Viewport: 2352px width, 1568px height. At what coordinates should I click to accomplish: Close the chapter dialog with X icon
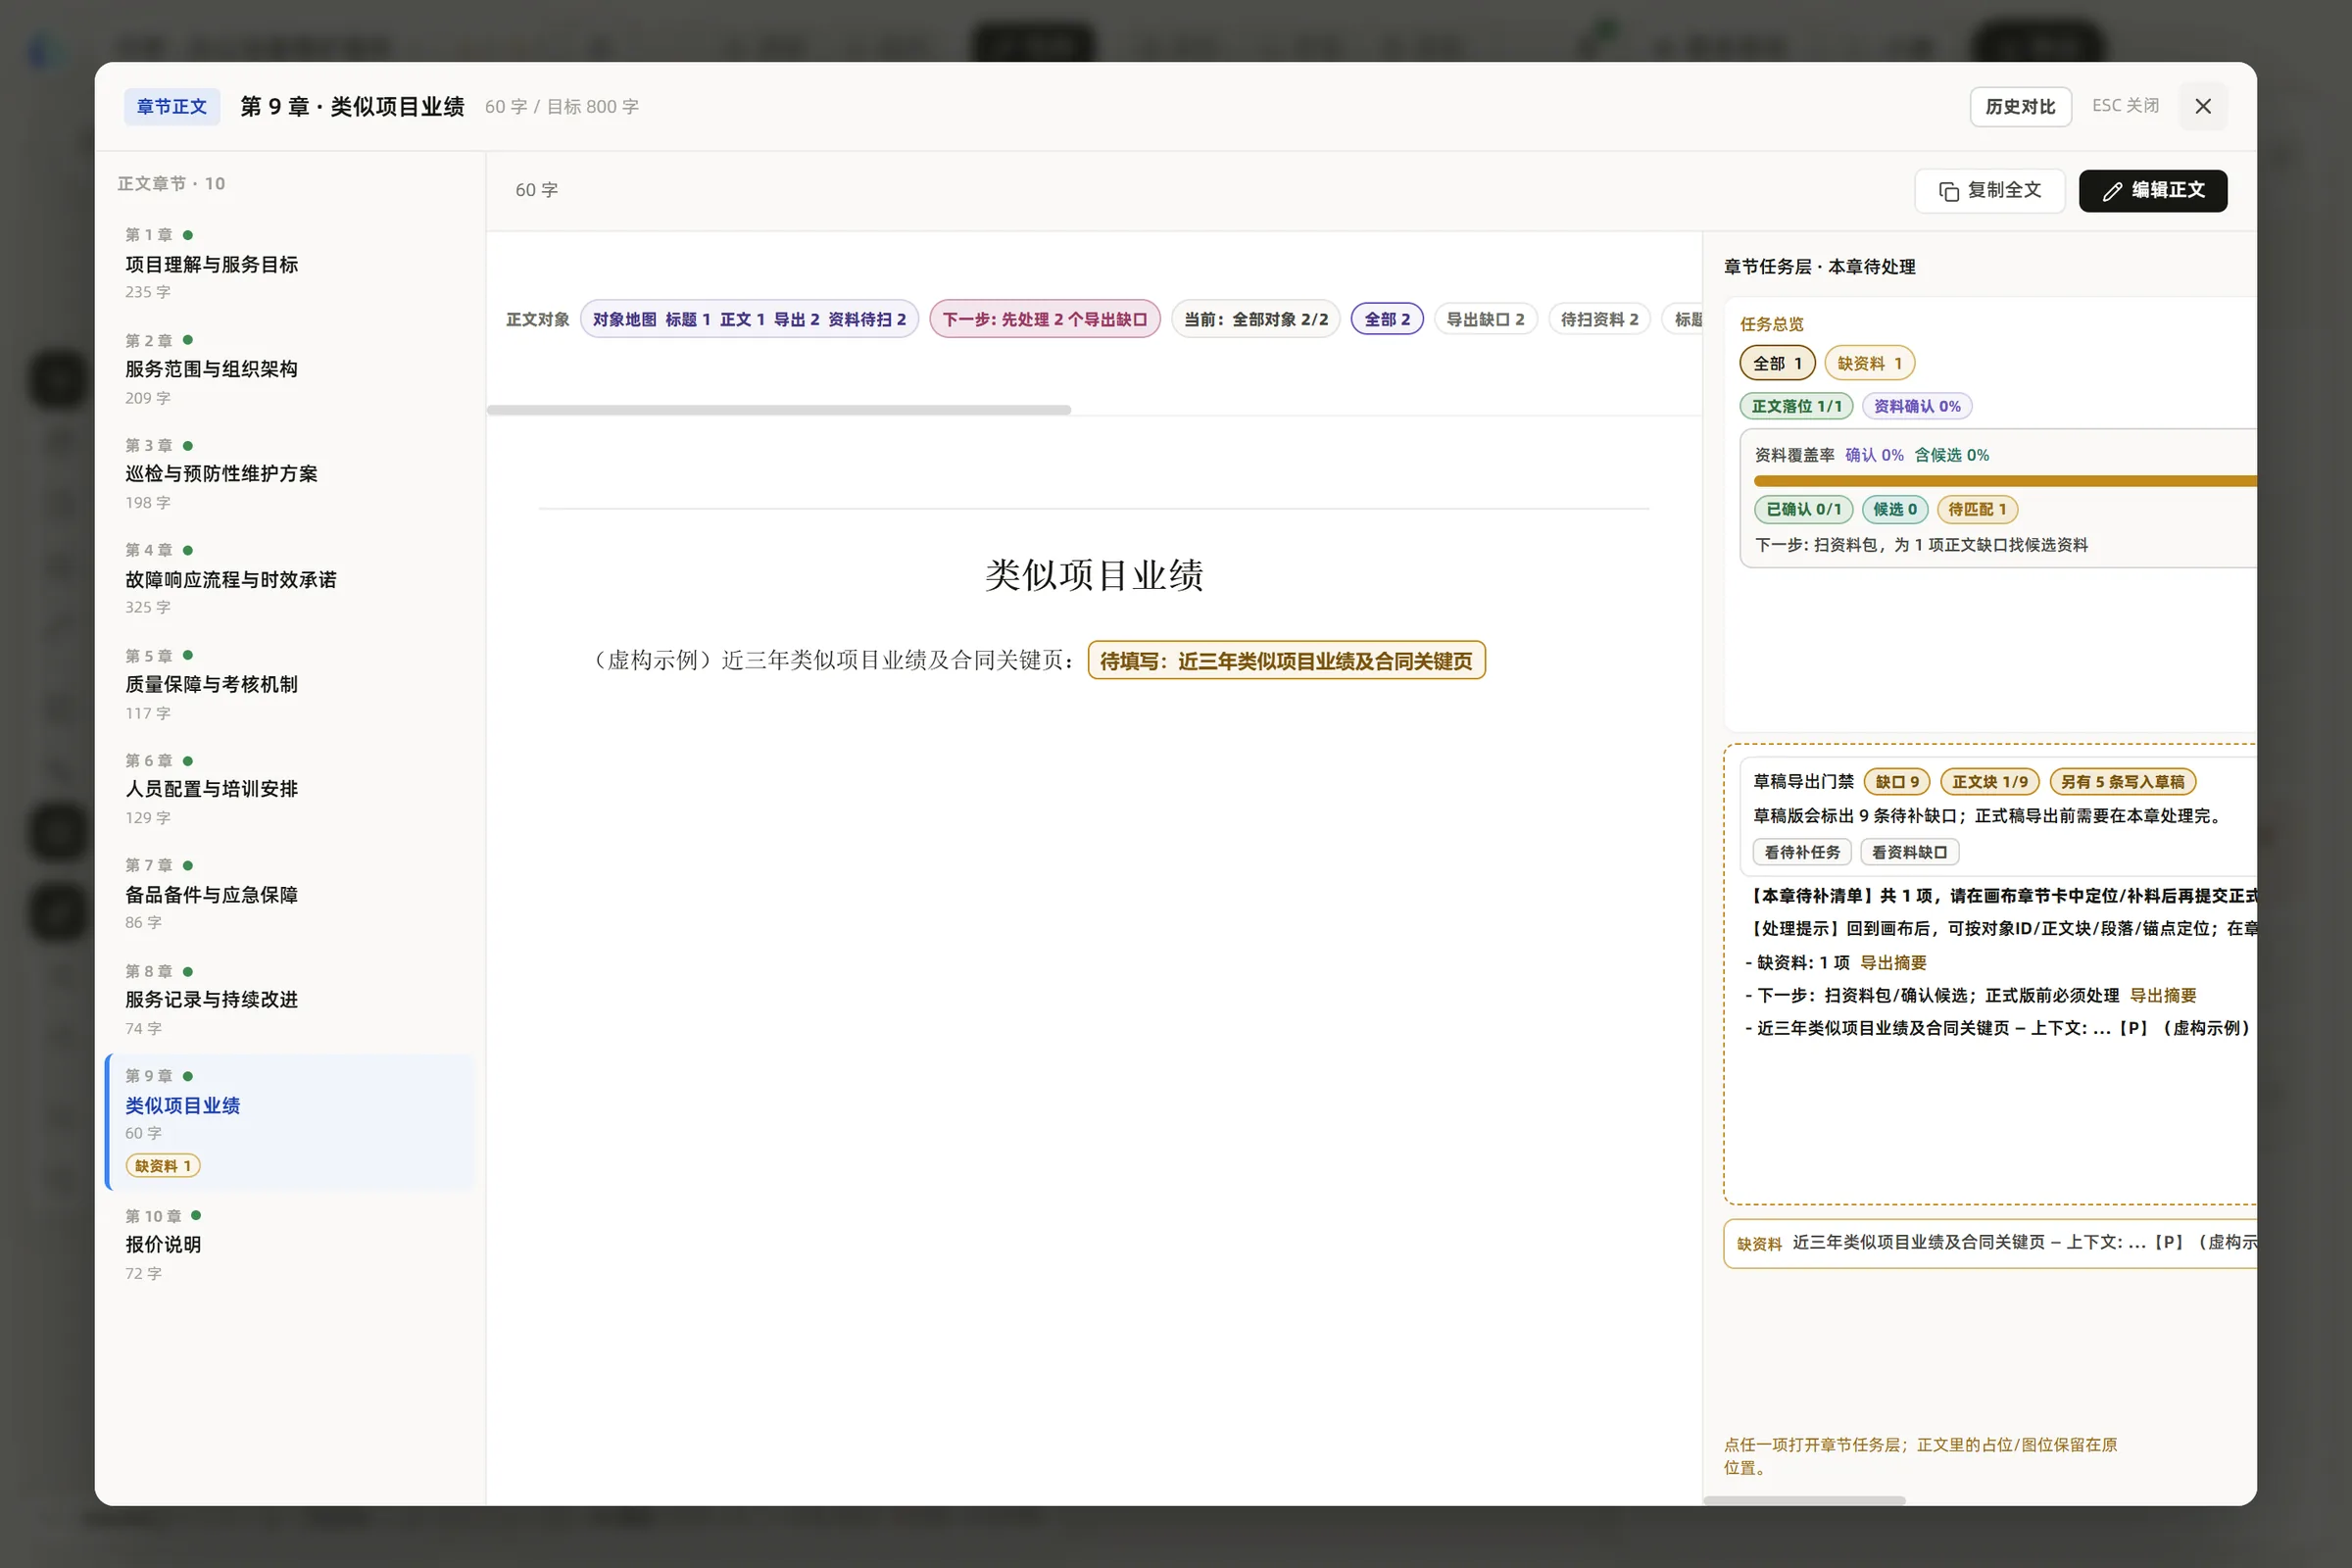click(x=2202, y=106)
